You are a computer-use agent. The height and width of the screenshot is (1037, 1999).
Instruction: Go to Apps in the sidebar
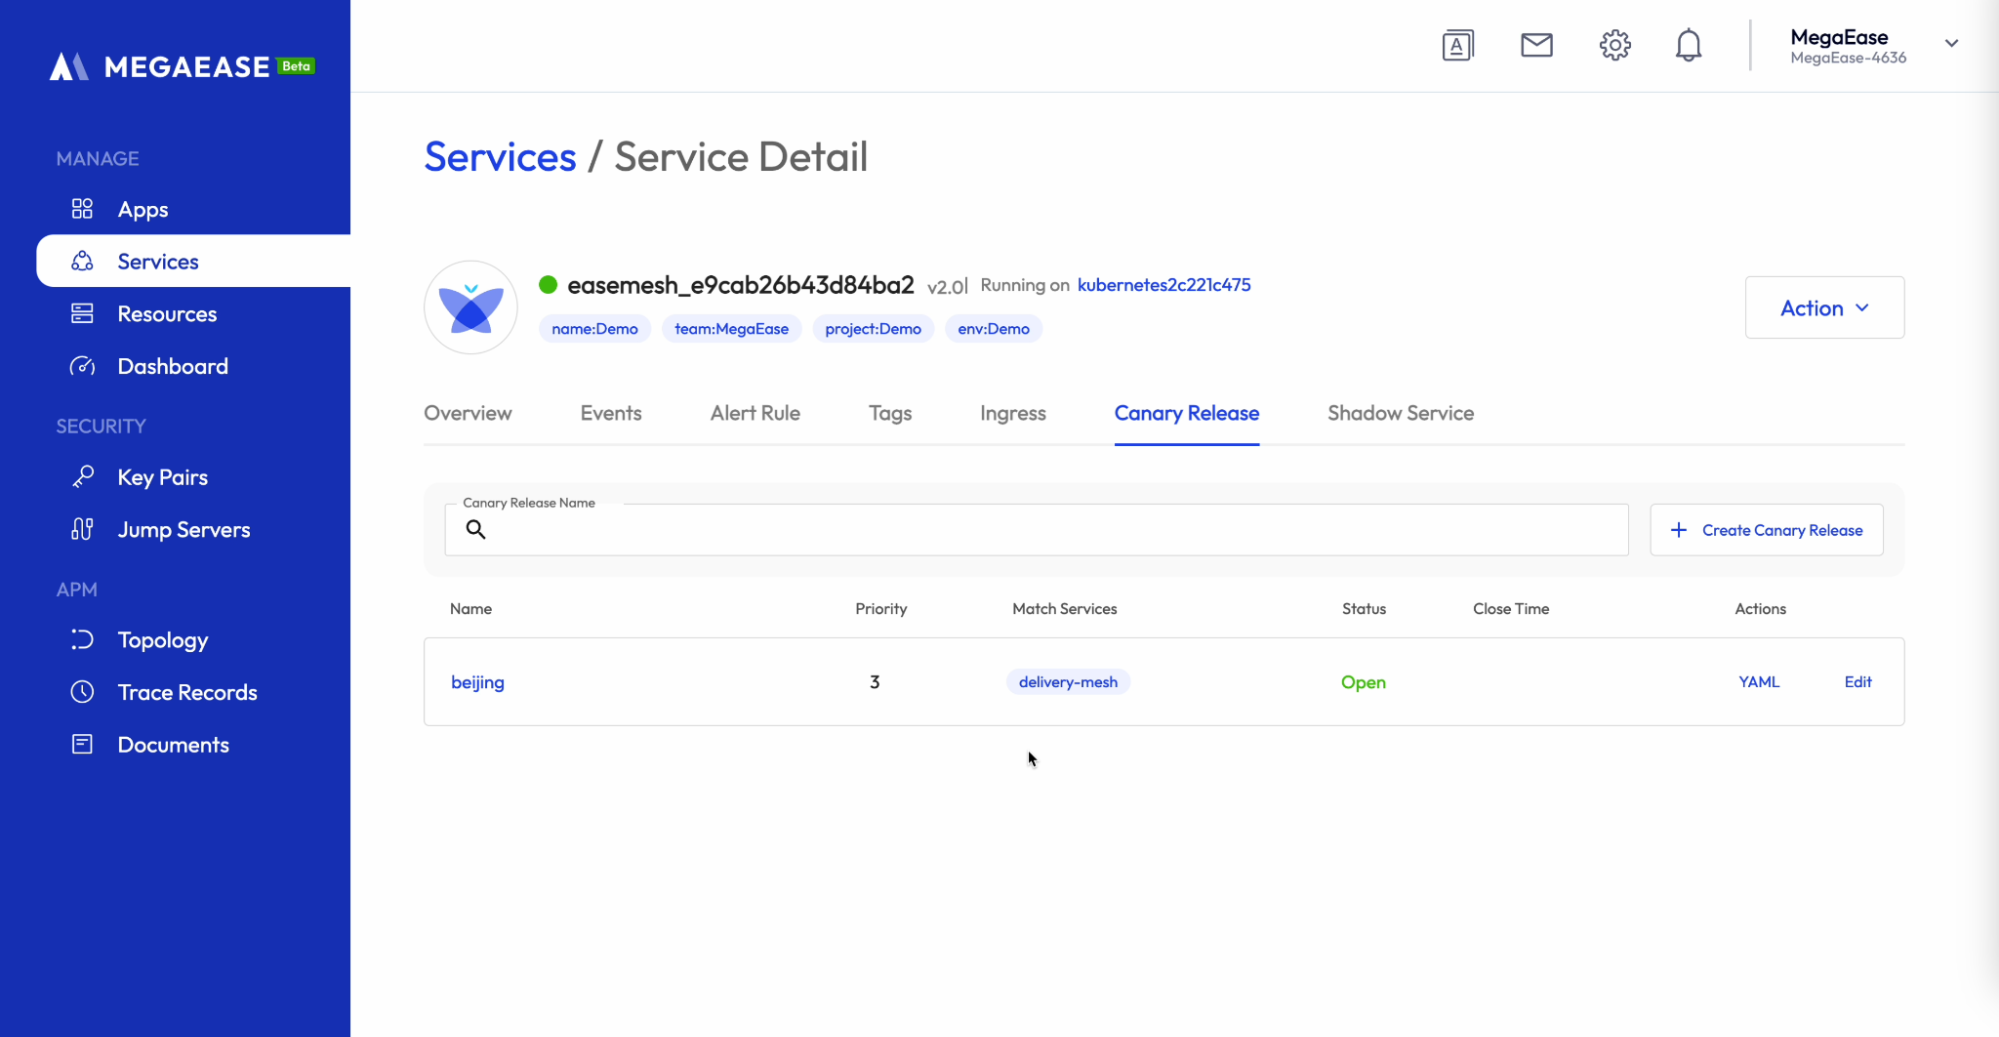click(x=143, y=209)
